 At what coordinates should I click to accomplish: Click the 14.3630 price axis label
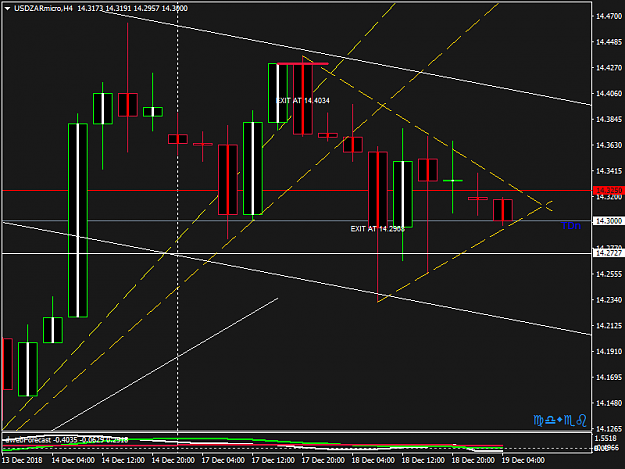609,145
